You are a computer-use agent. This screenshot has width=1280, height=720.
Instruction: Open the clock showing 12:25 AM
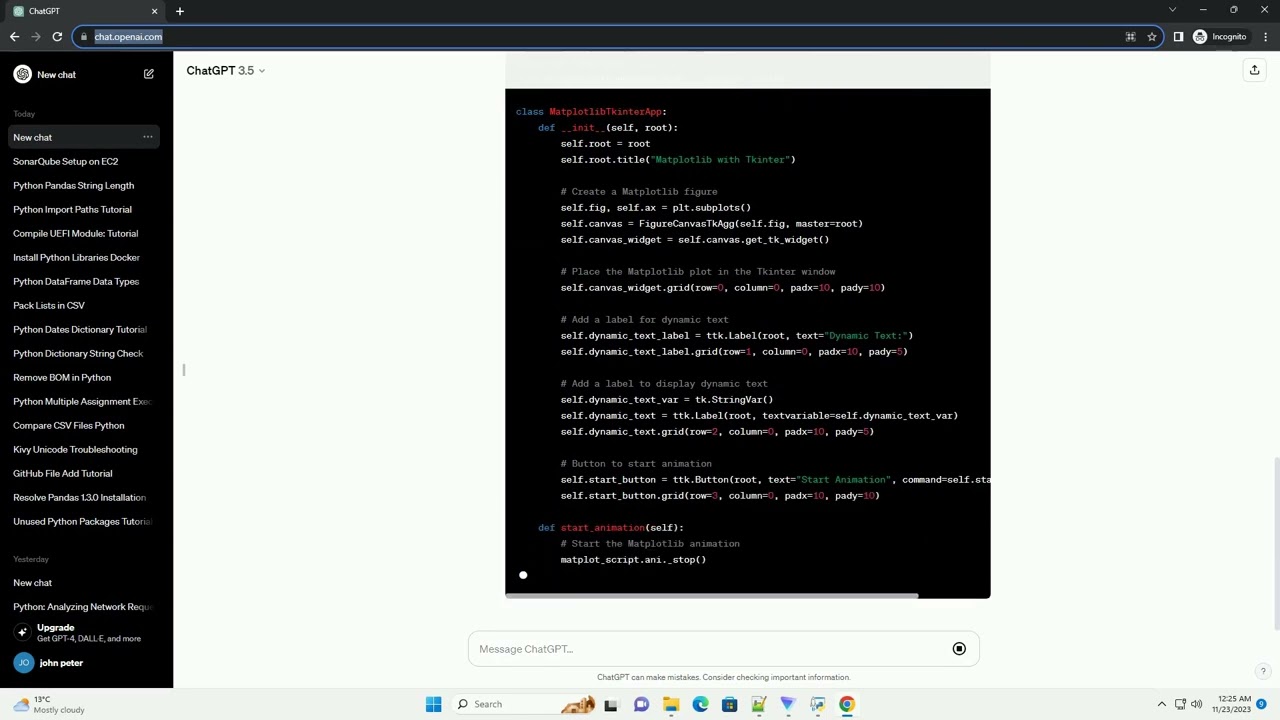click(x=1231, y=704)
